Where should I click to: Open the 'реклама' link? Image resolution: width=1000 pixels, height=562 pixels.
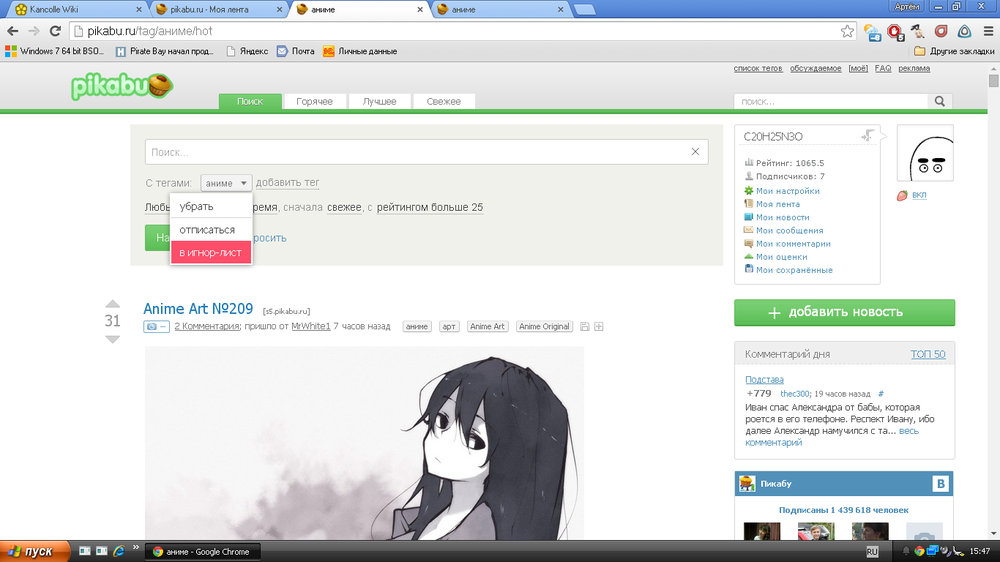coord(914,68)
